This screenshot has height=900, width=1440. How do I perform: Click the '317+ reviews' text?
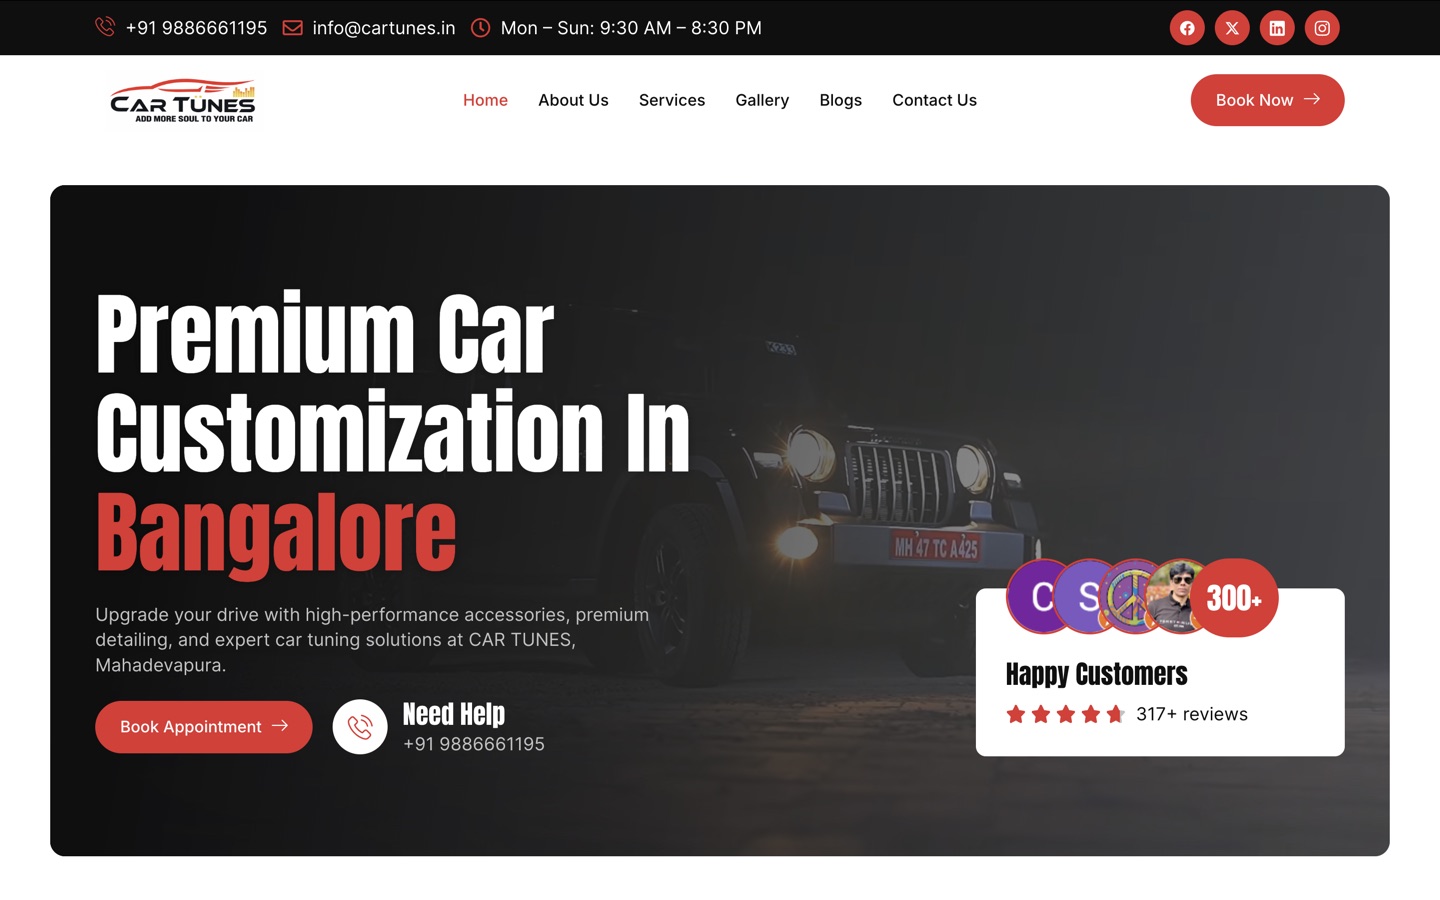(1192, 714)
